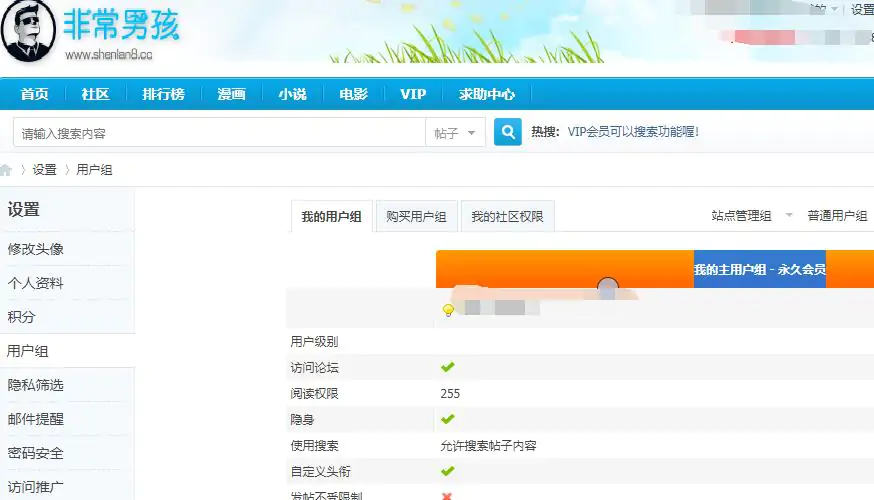The height and width of the screenshot is (500, 874).
Task: Click the 255 reading permission value
Action: 450,394
